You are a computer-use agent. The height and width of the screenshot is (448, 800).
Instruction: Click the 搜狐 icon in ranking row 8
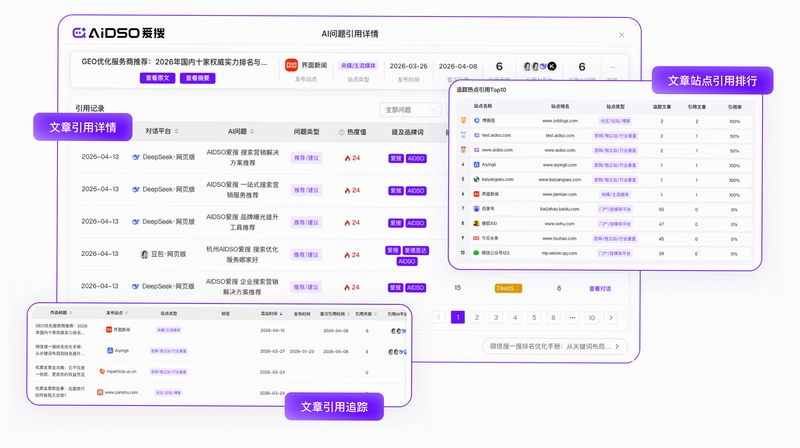point(477,223)
